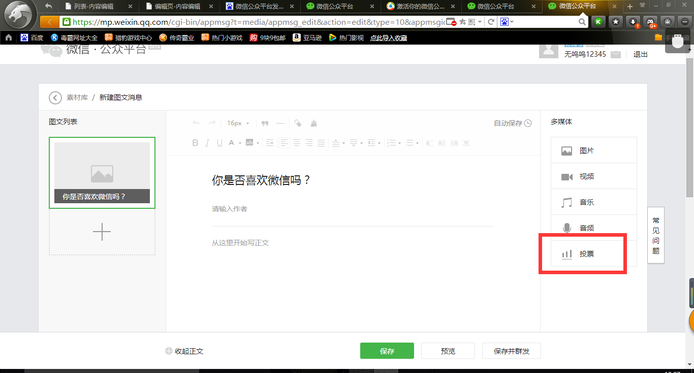
Task: Redo the edit in the editor toolbar
Action: (x=212, y=123)
